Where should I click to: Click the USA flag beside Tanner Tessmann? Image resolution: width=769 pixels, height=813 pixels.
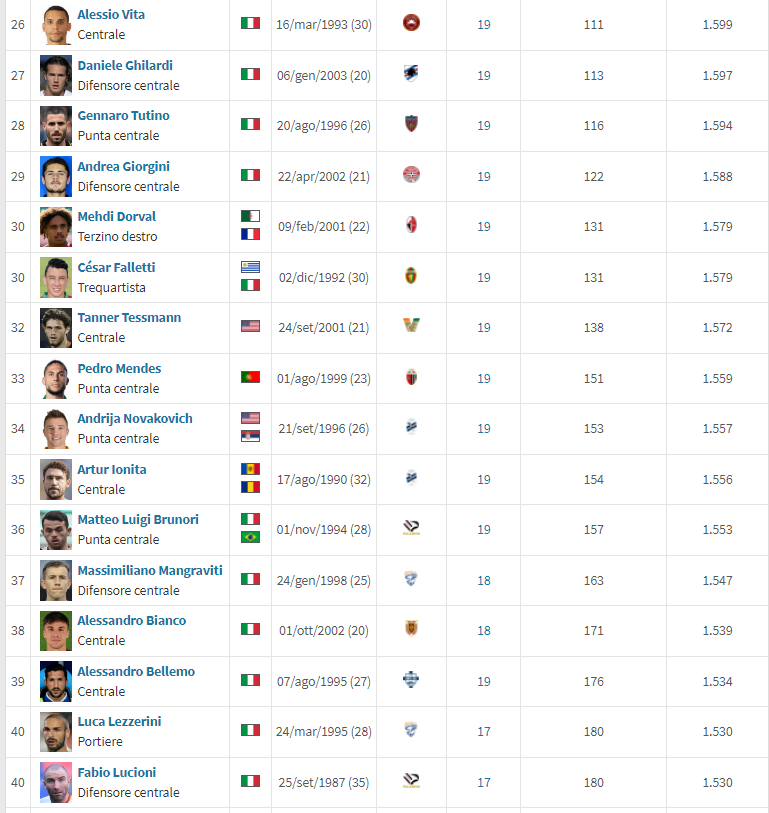coord(250,326)
